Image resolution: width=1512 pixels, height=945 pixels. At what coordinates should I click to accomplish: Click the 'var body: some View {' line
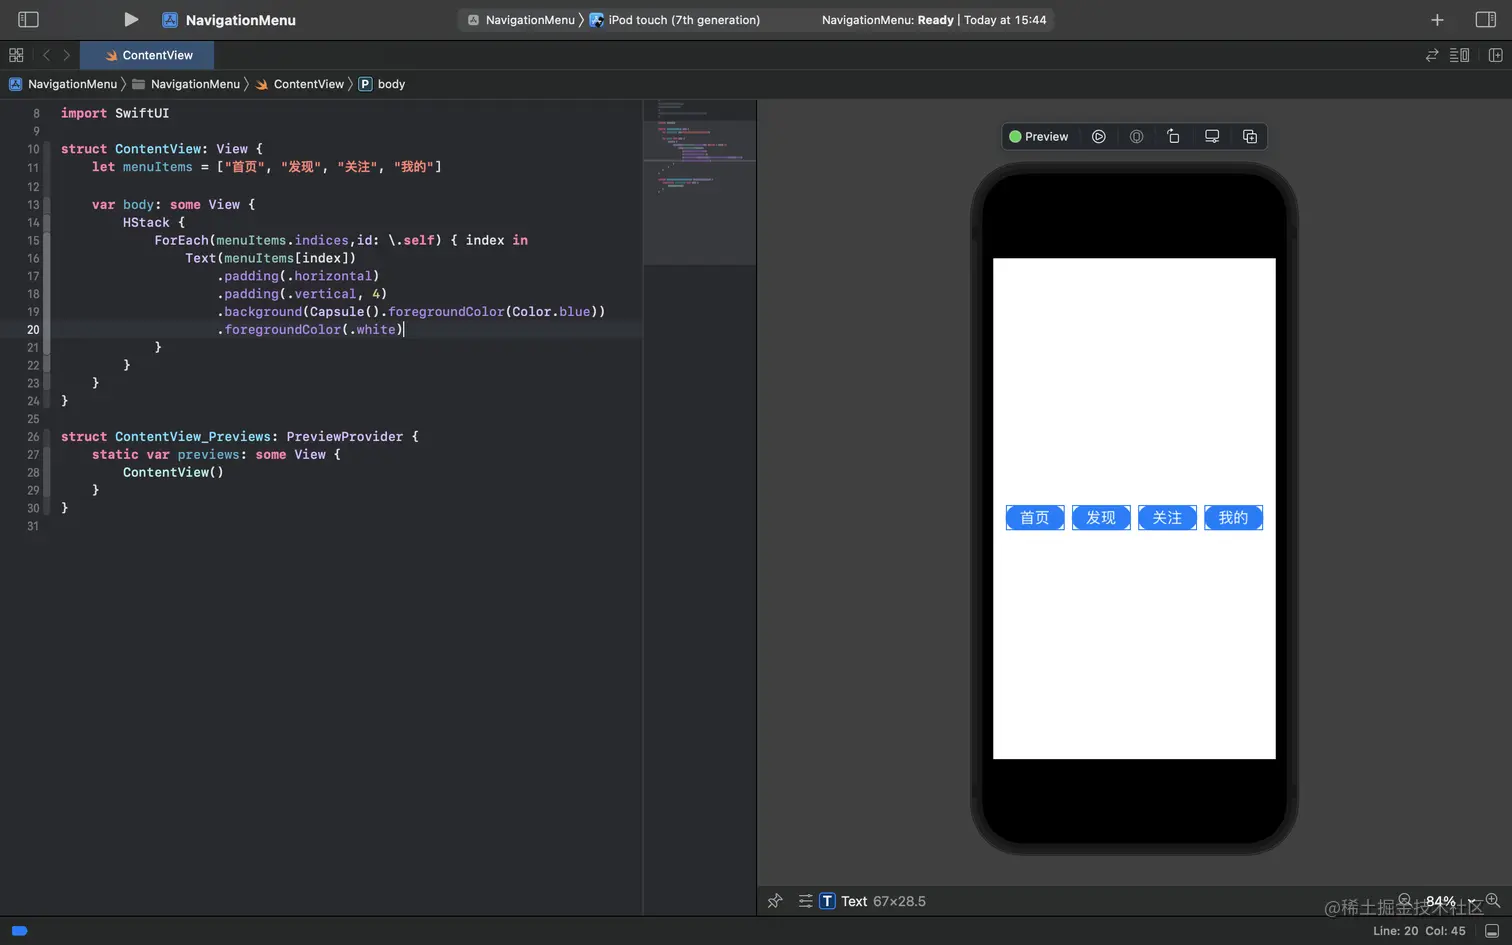click(x=173, y=204)
